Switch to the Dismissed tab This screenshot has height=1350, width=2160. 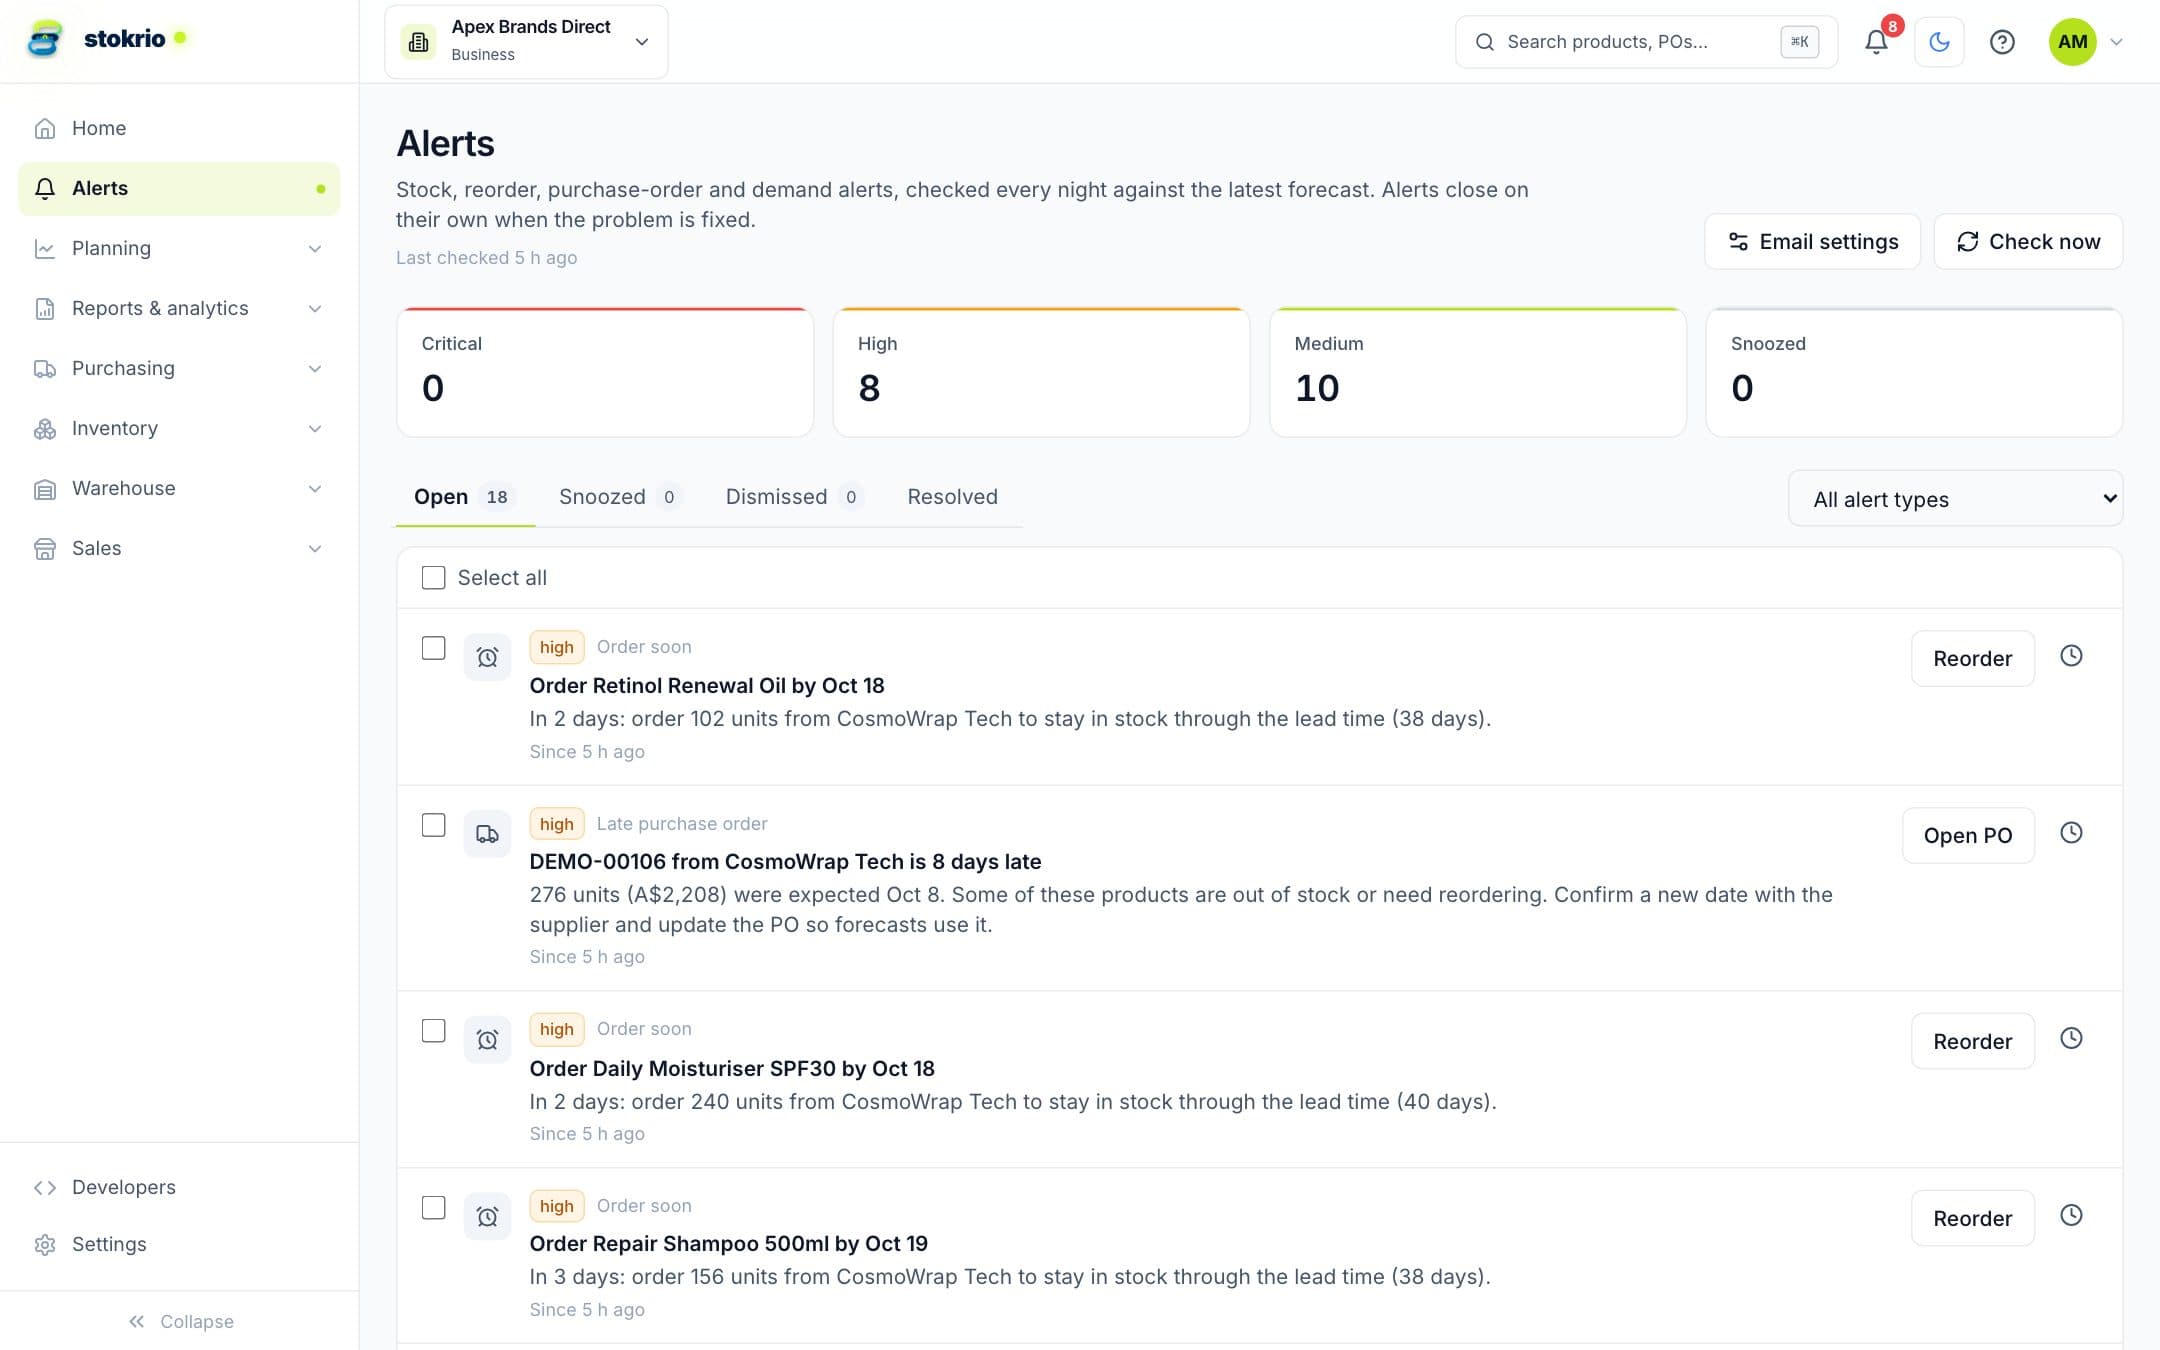pyautogui.click(x=794, y=497)
